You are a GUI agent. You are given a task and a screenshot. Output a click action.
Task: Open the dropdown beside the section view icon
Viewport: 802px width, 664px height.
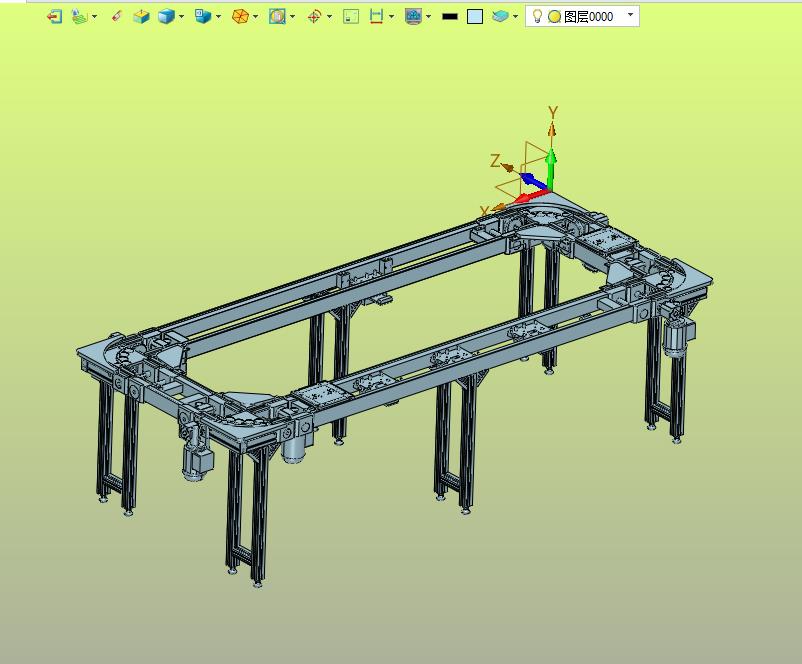(x=293, y=17)
